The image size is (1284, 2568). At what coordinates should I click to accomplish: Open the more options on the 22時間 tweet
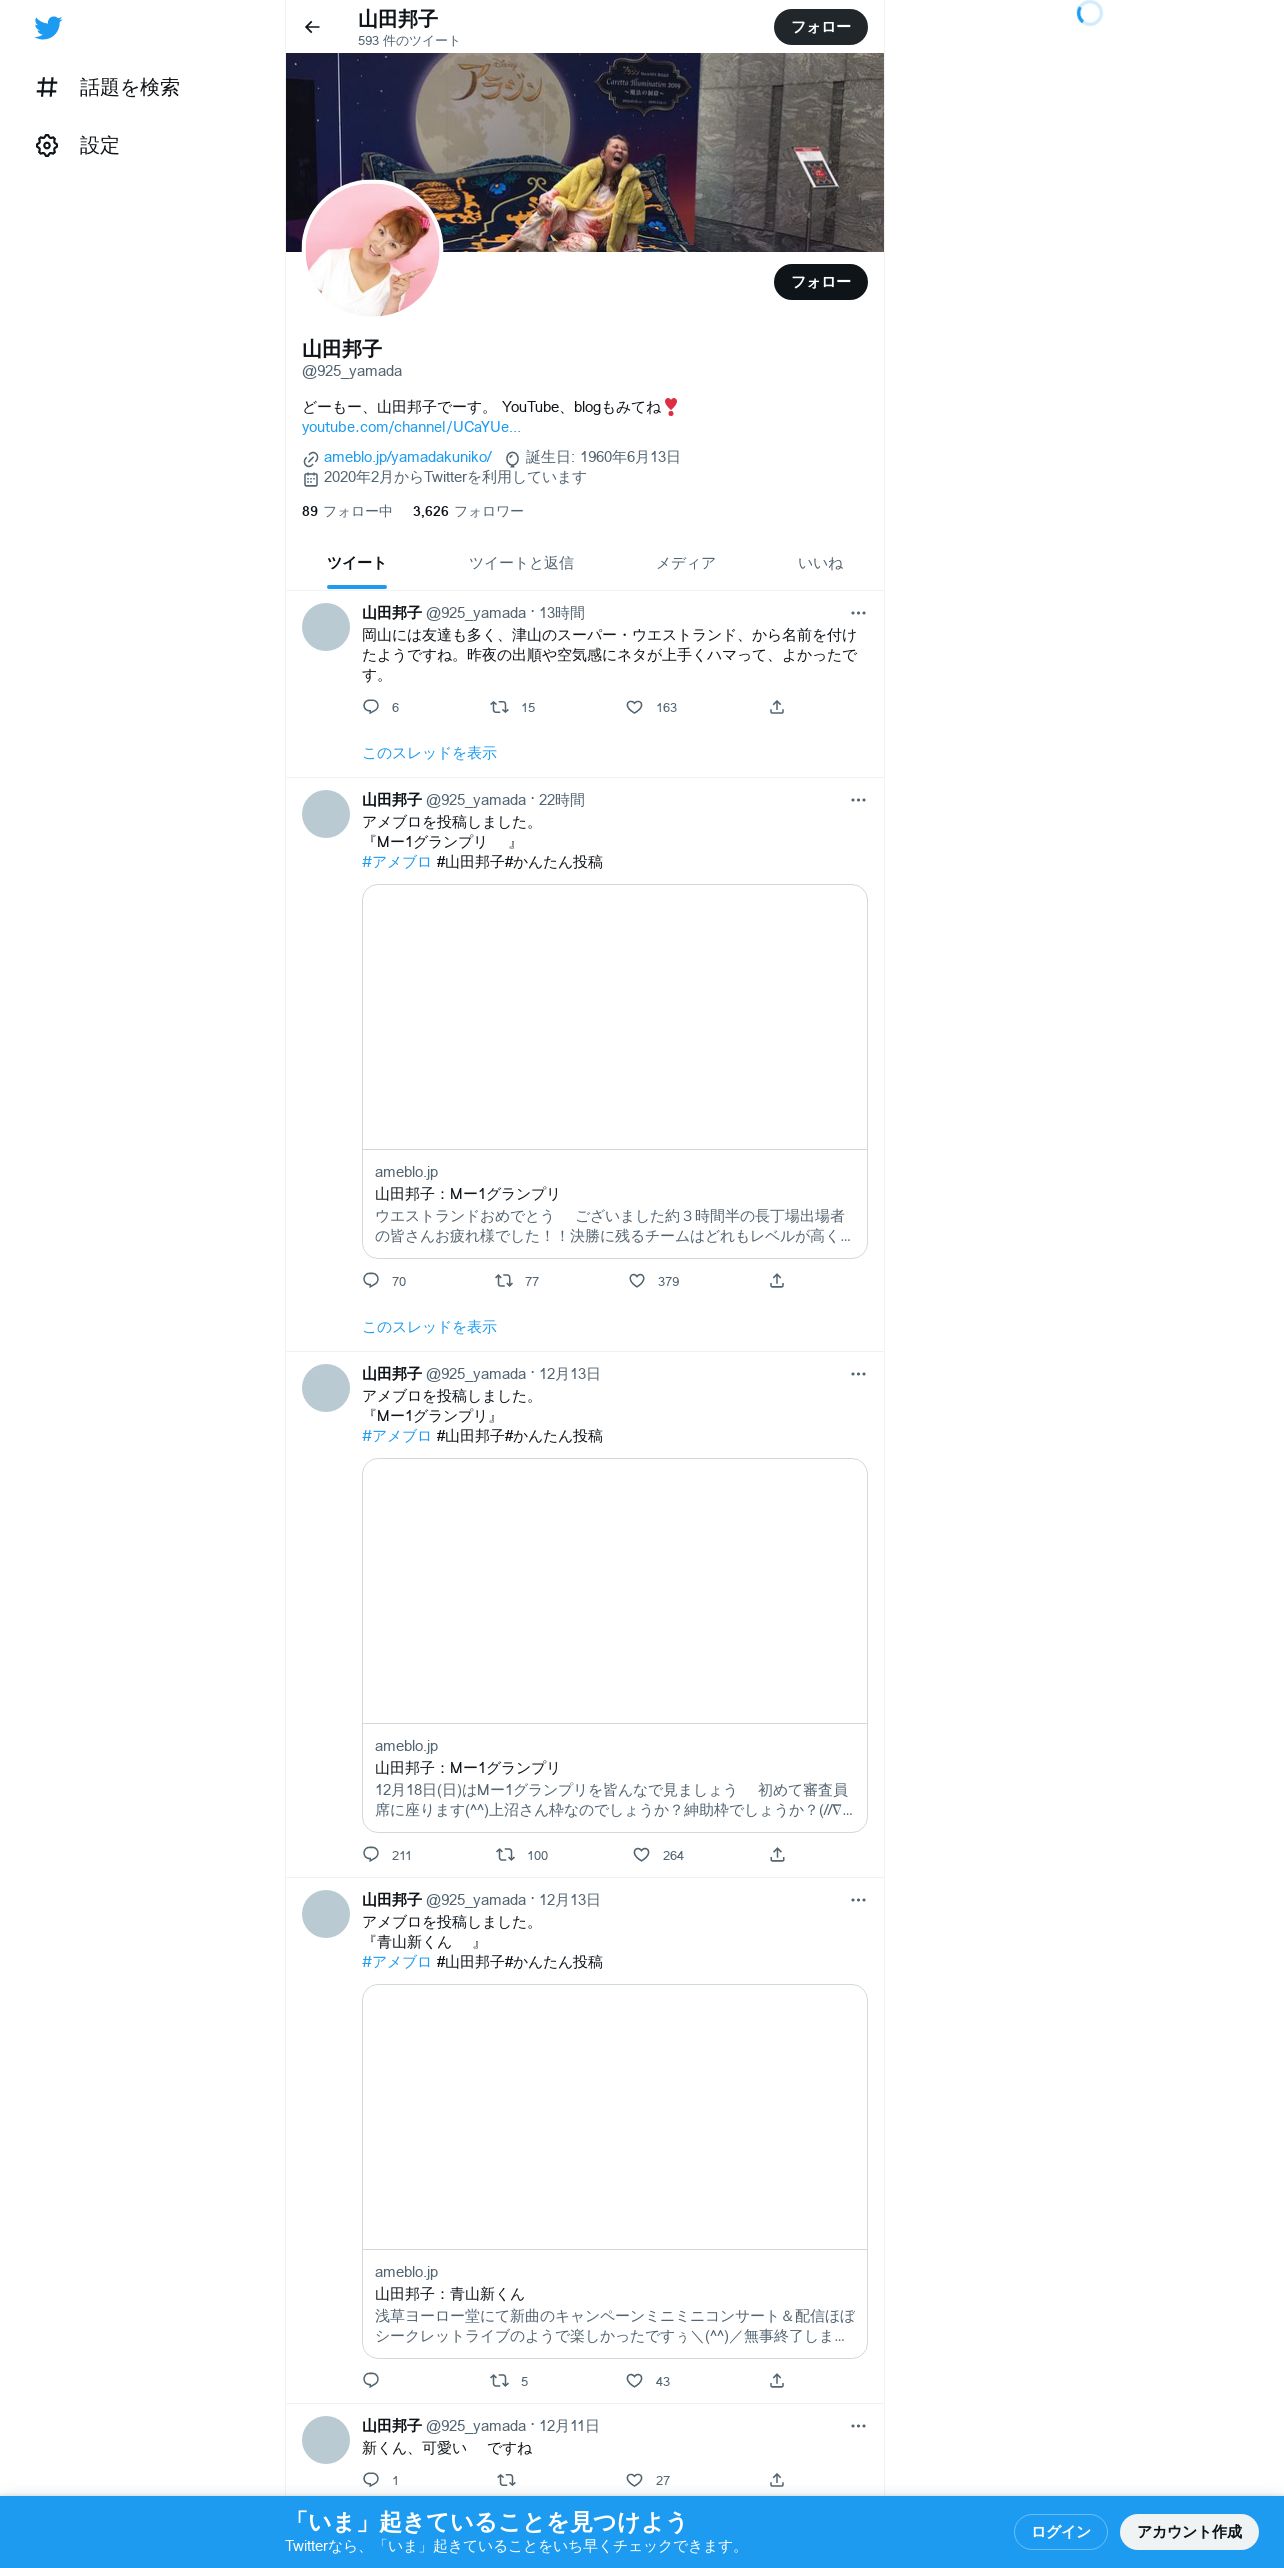(858, 800)
